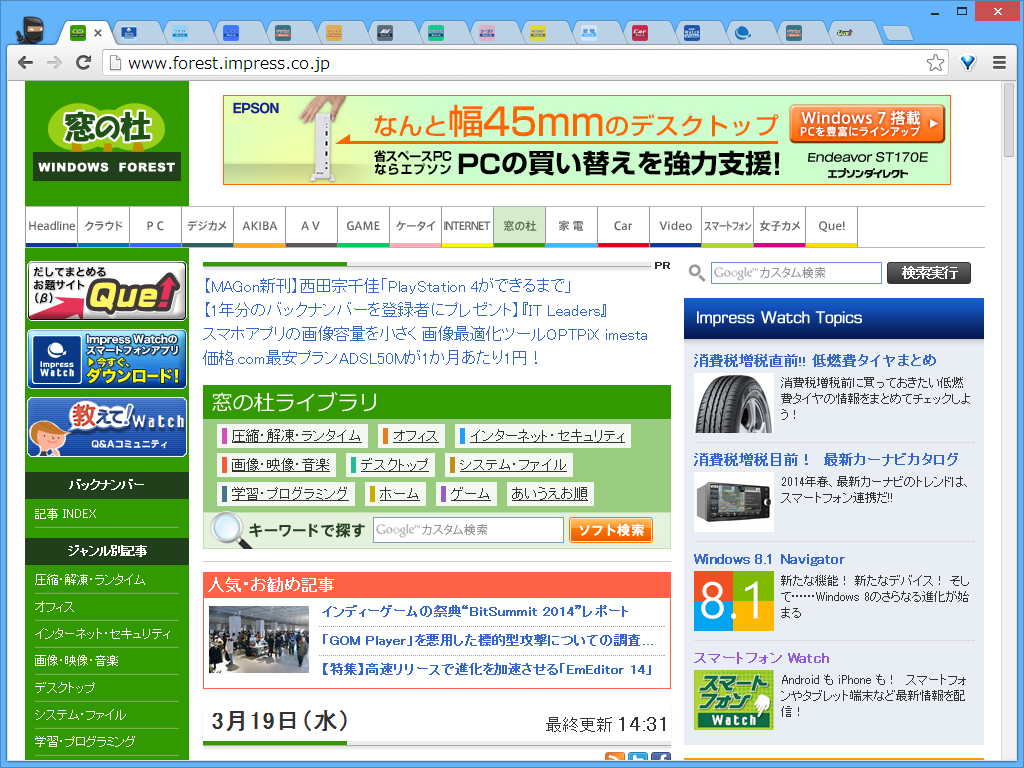Click the page reload icon
Screen dimensions: 1024x768
click(83, 62)
